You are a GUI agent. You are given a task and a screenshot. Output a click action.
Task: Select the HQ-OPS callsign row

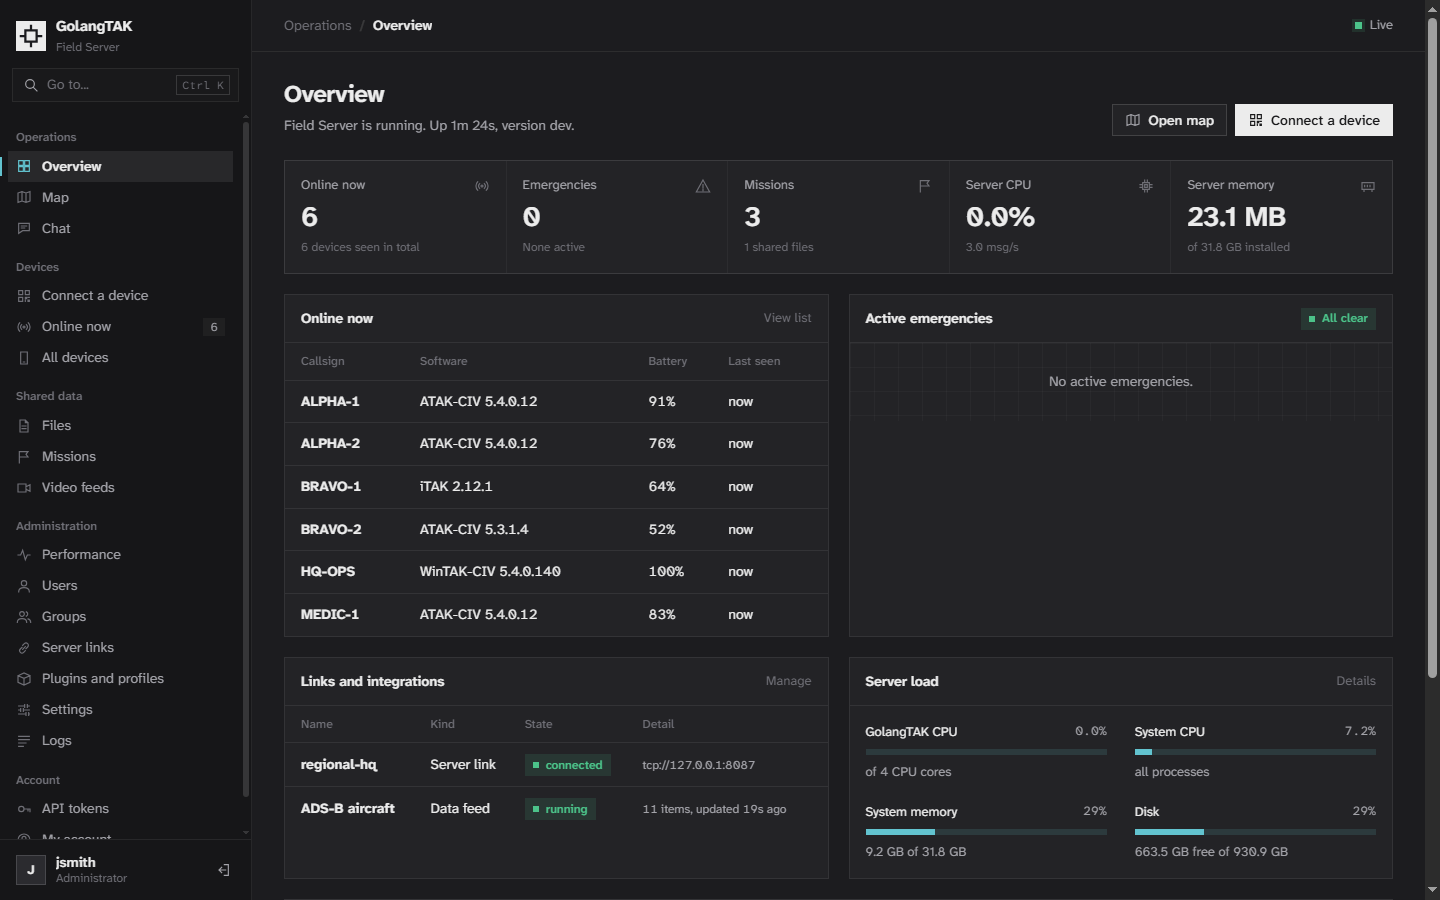tap(556, 572)
